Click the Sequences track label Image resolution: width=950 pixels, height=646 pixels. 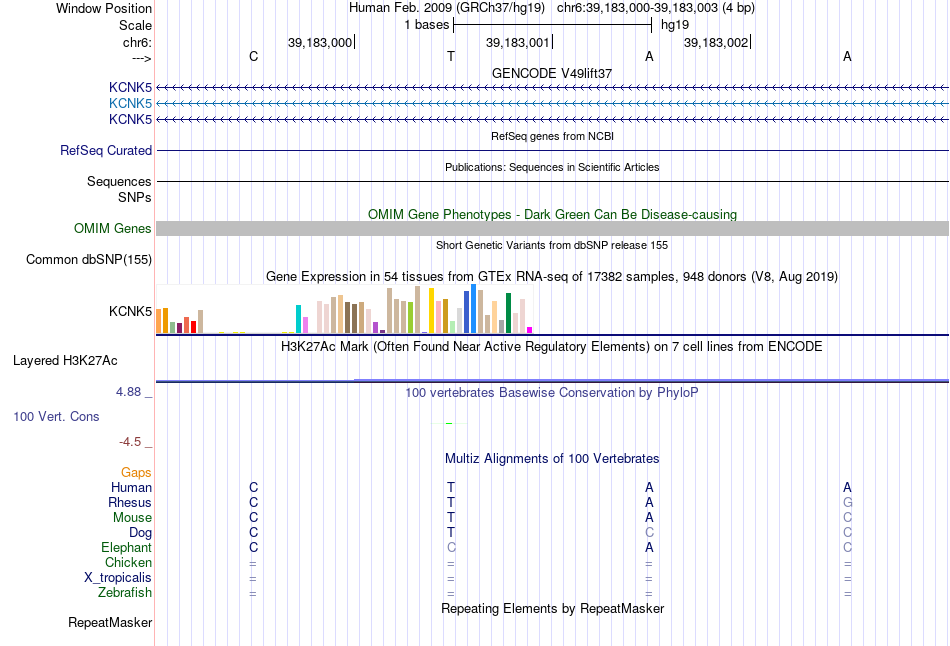point(119,181)
